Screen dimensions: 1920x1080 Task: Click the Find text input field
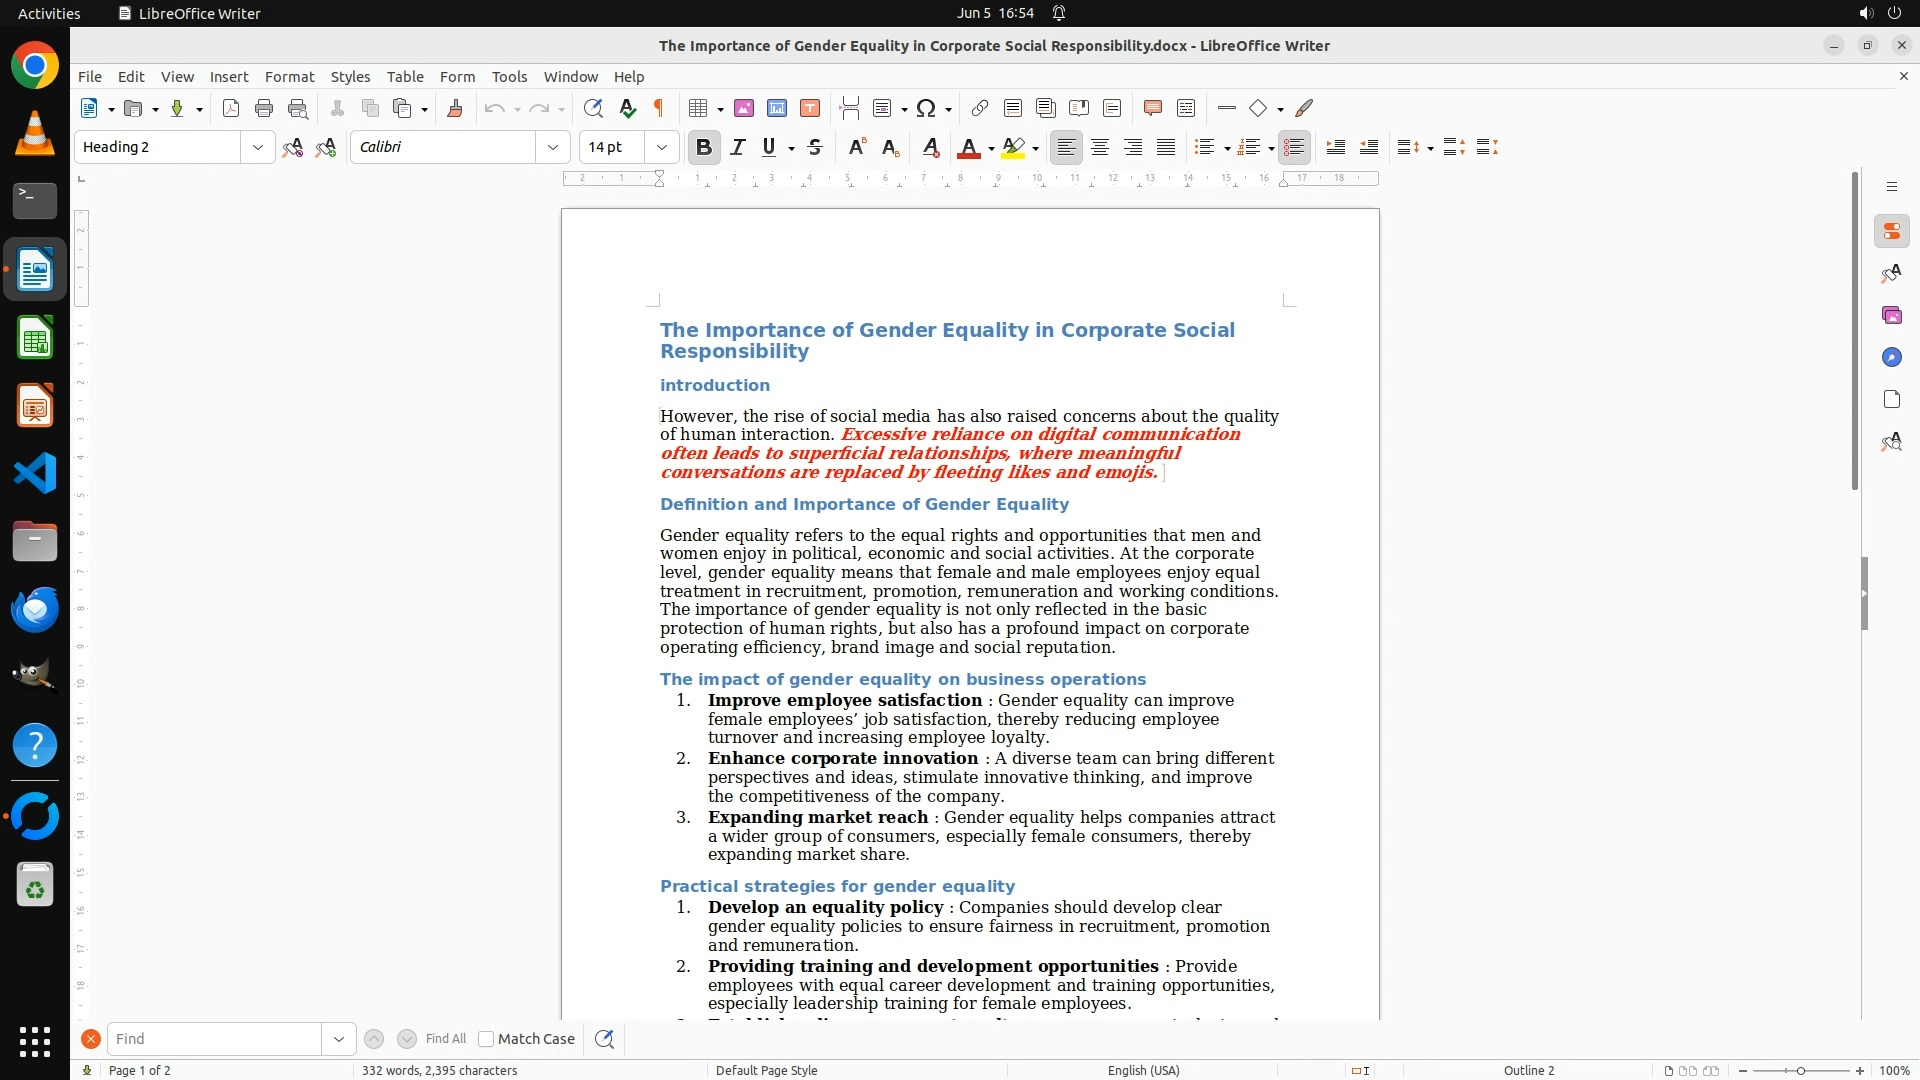pos(214,1039)
